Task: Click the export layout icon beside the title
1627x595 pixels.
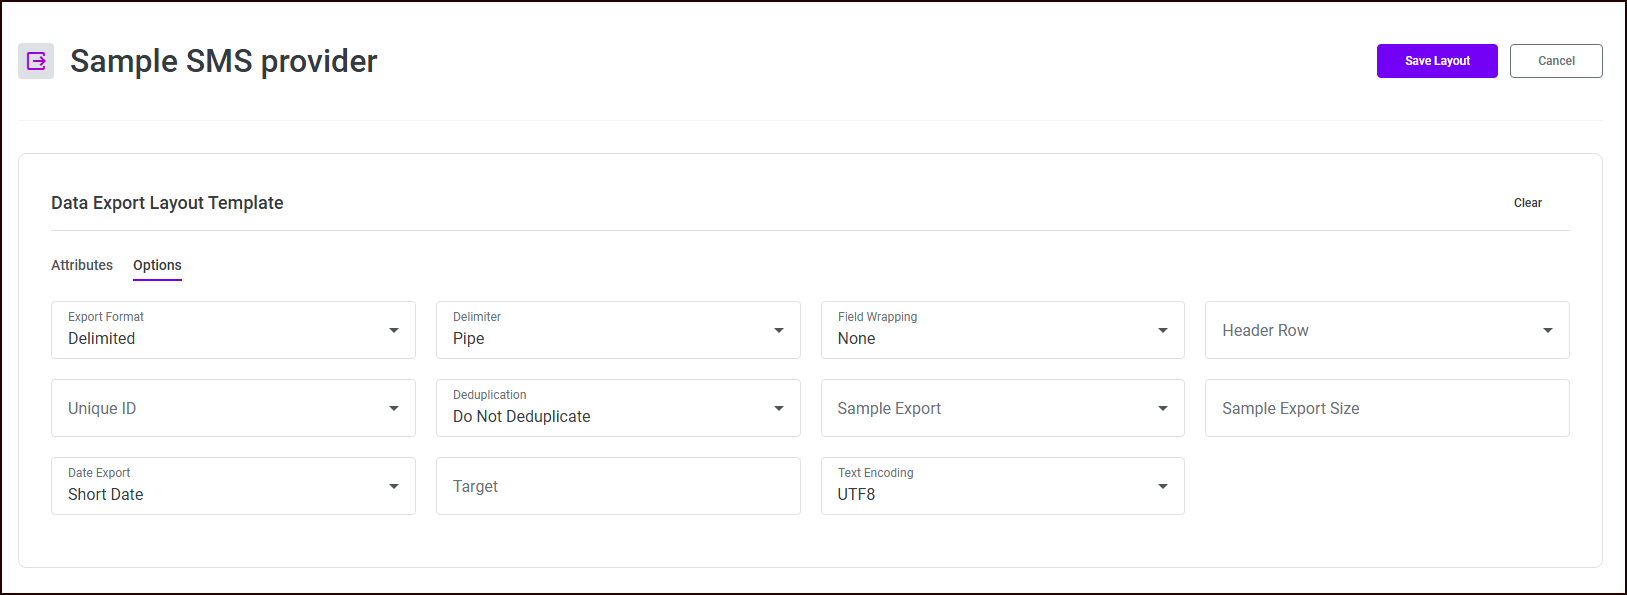Action: click(36, 61)
